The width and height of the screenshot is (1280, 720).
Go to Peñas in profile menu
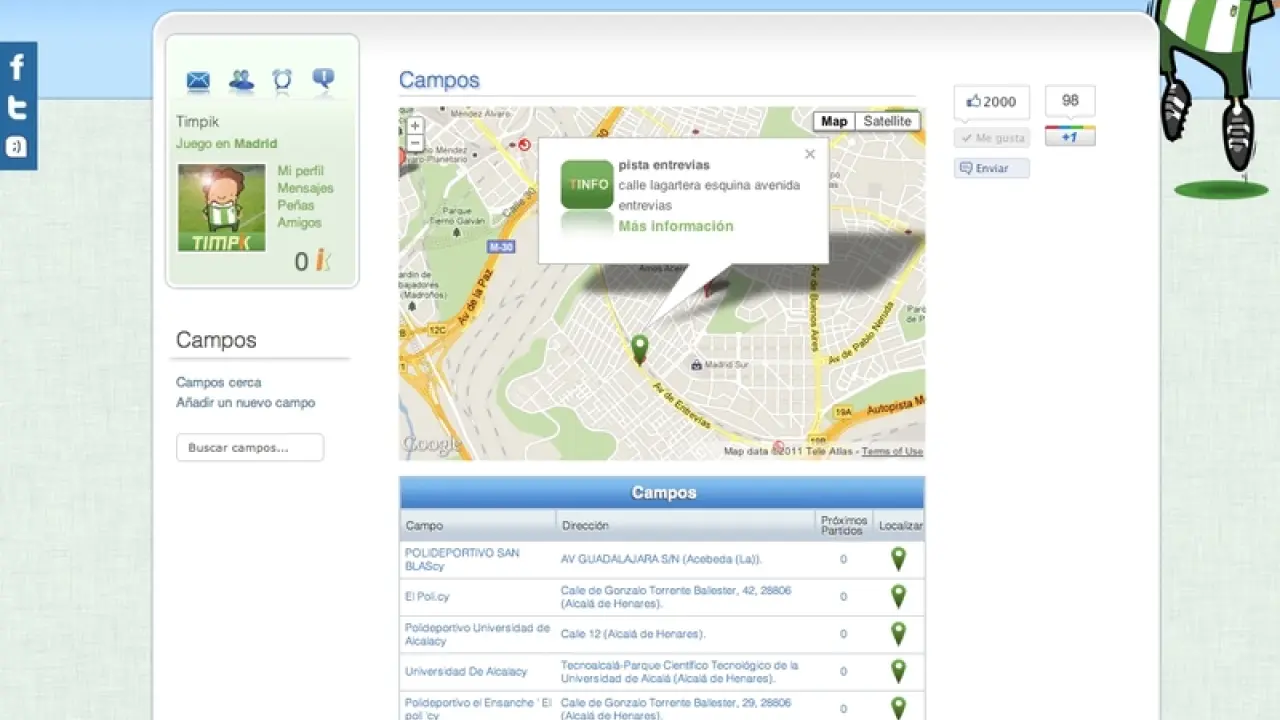296,205
